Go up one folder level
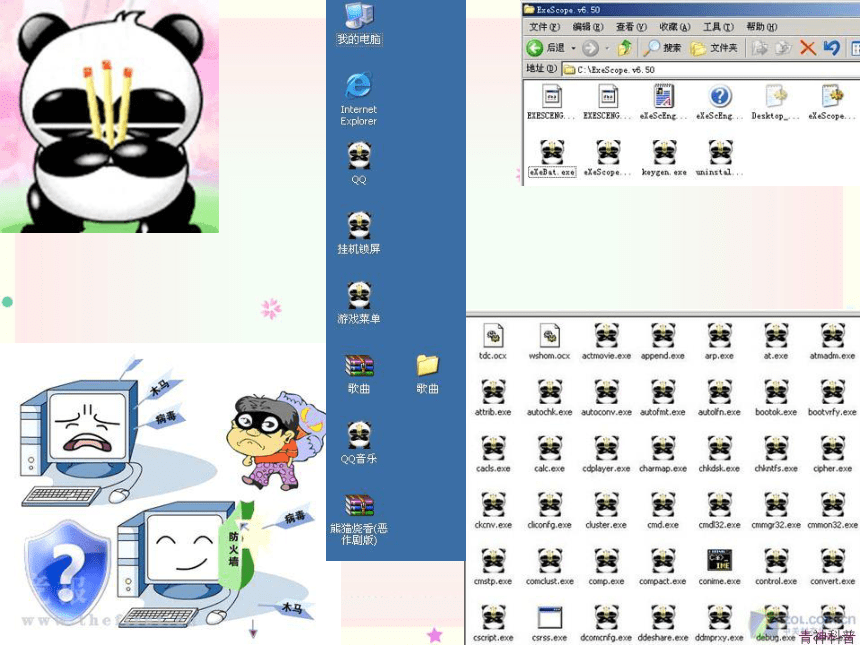The width and height of the screenshot is (860, 645). click(x=624, y=48)
